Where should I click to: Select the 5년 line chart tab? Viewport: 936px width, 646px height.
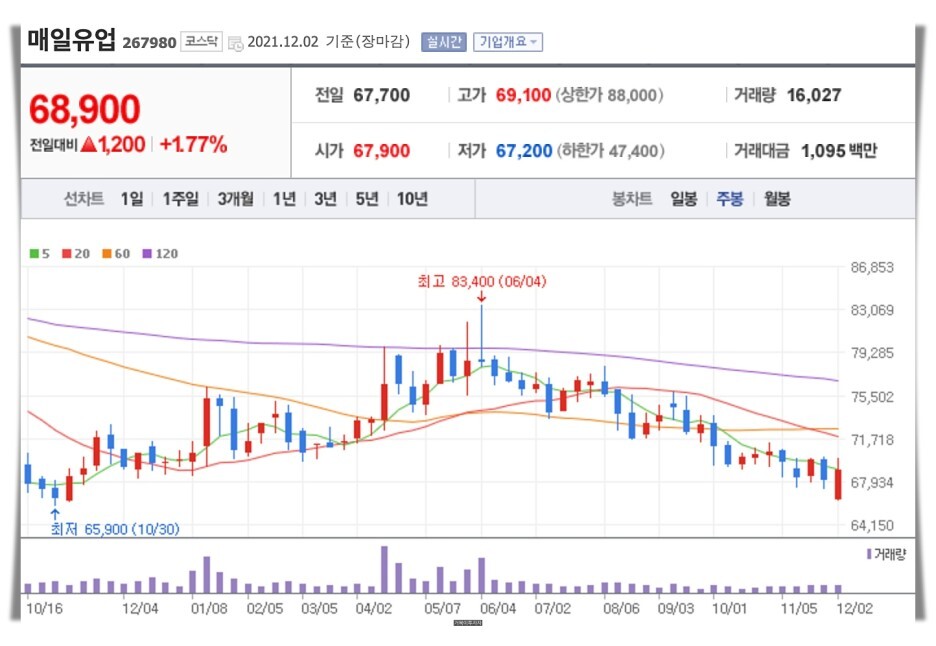pyautogui.click(x=367, y=199)
